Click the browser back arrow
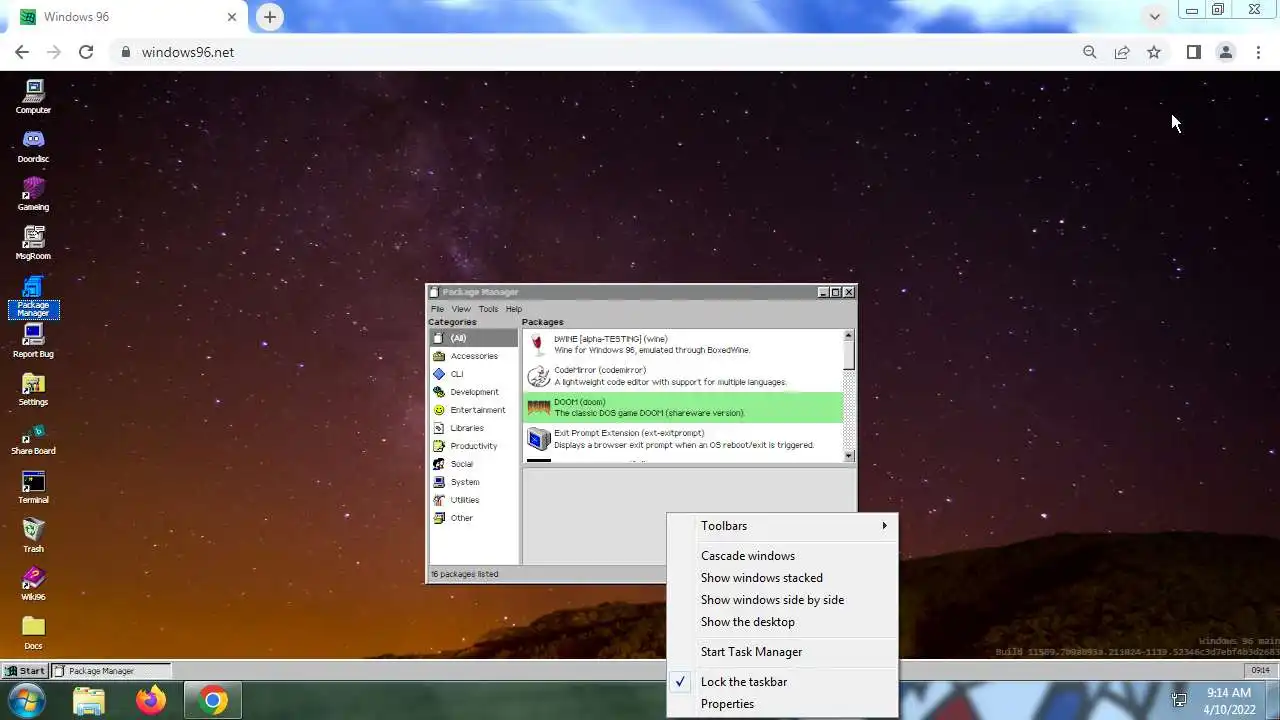Viewport: 1280px width, 720px height. click(22, 52)
